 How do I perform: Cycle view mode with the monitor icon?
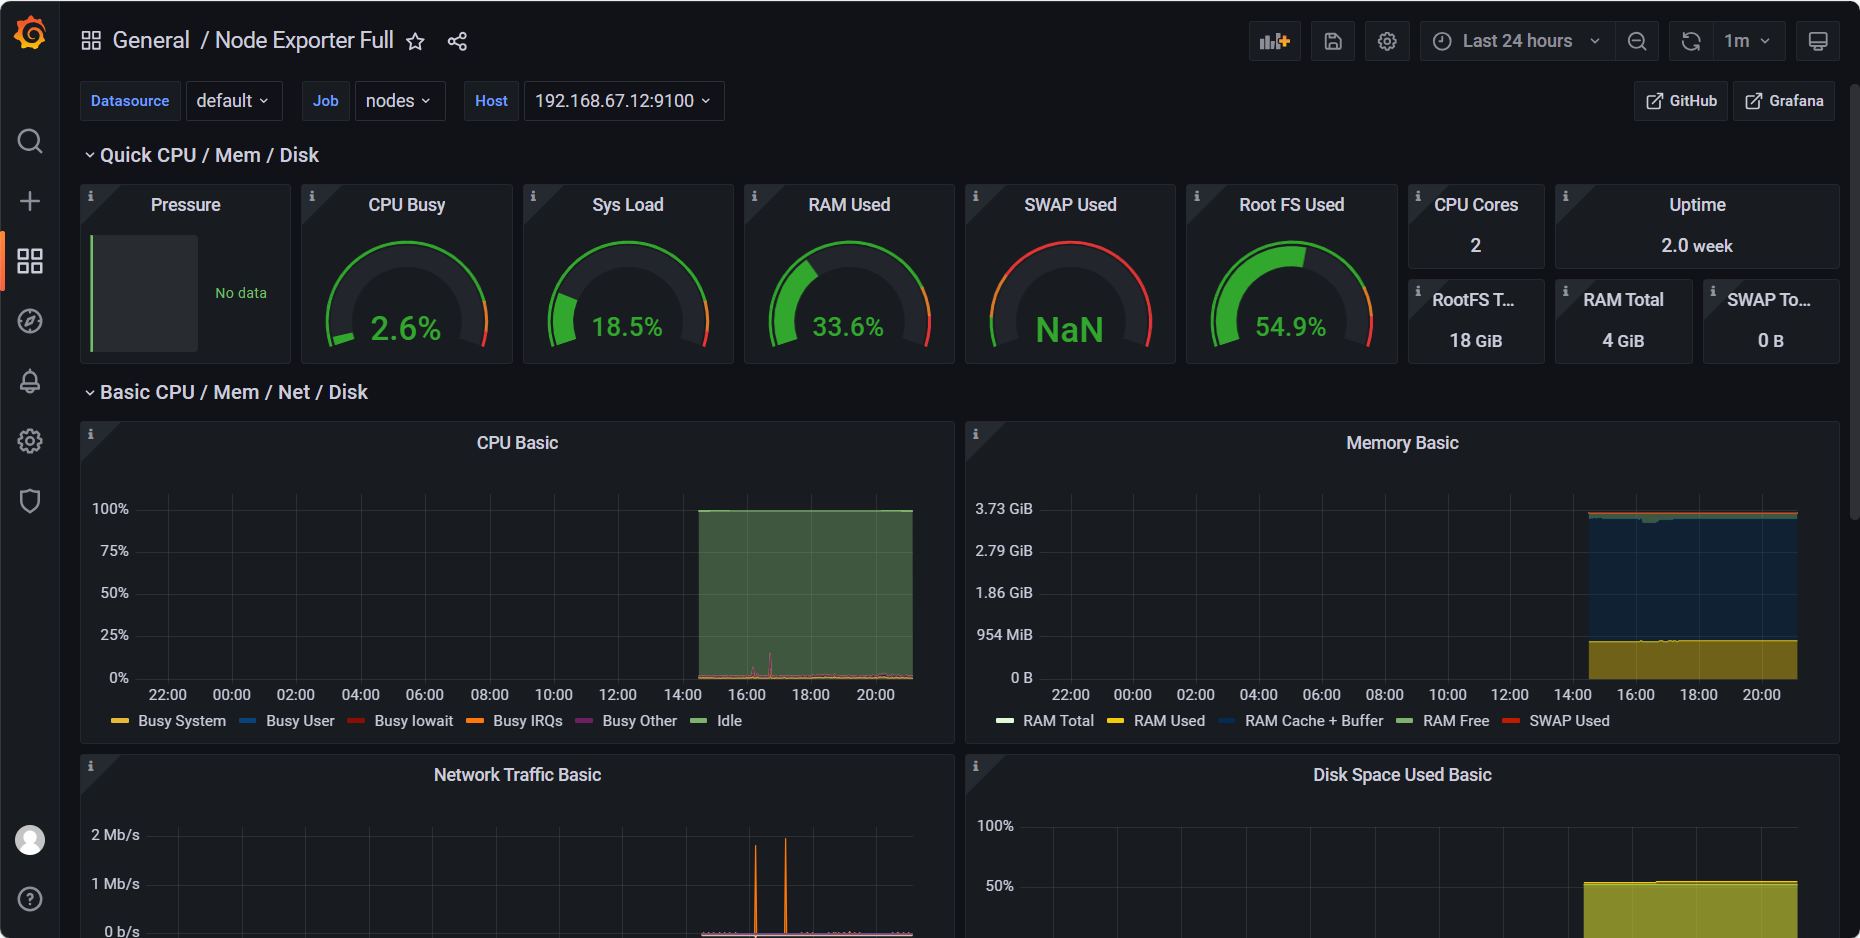click(1818, 41)
